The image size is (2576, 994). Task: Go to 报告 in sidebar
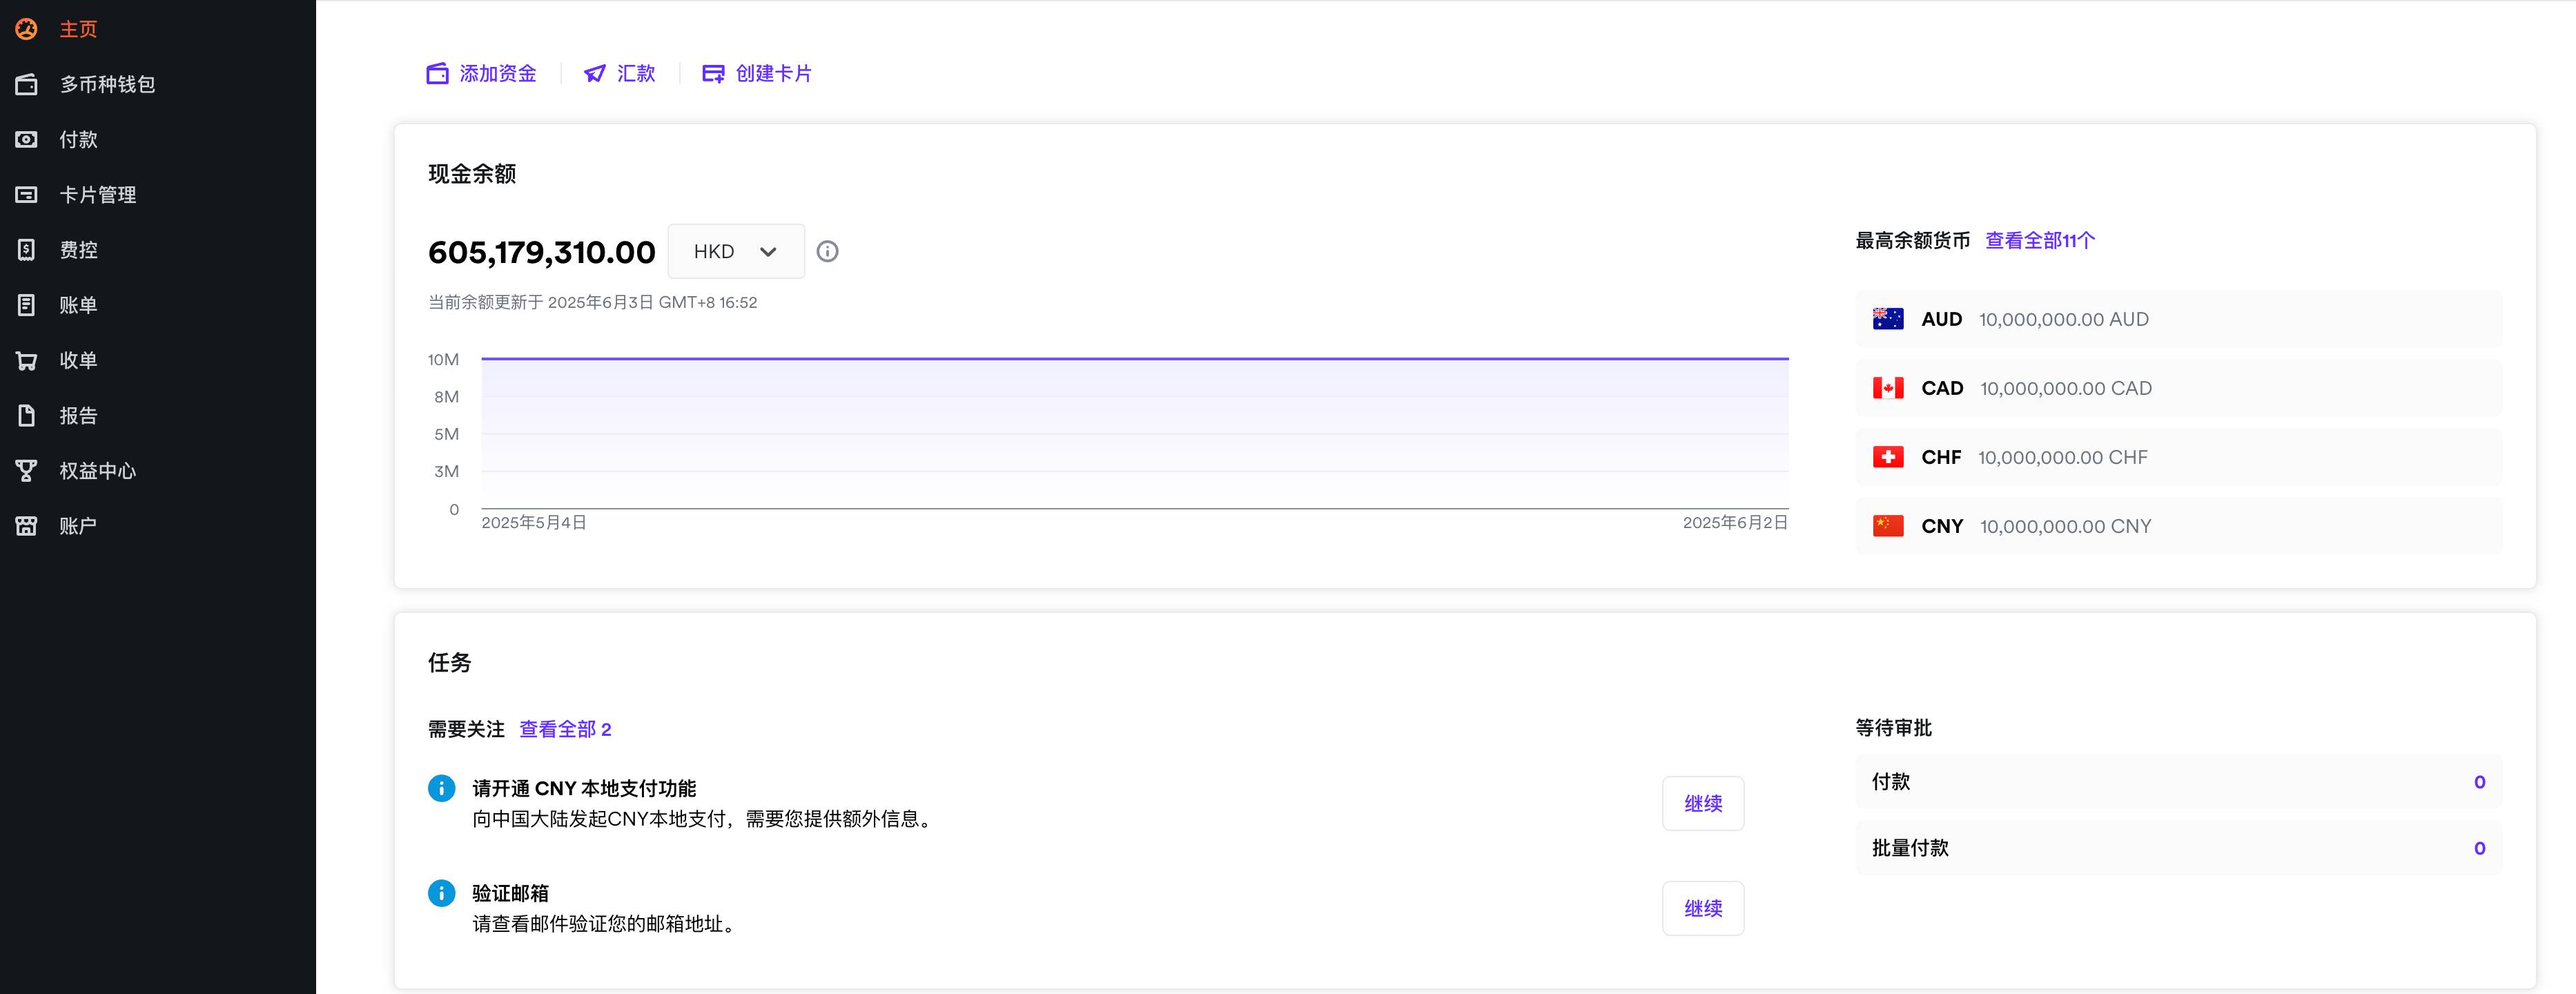click(x=78, y=416)
